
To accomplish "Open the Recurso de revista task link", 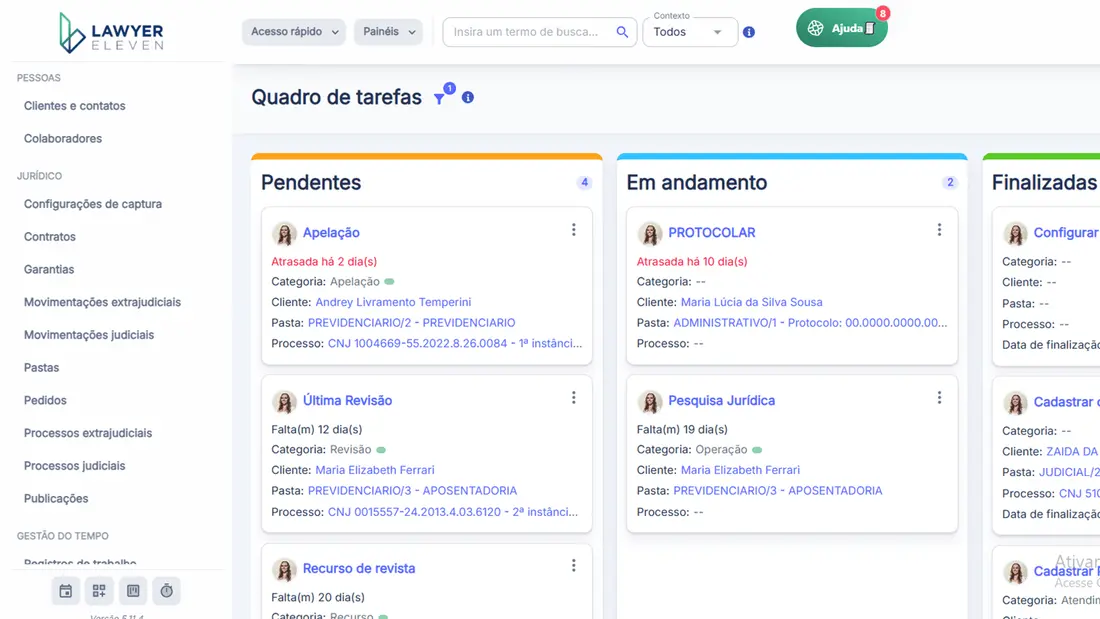I will [x=359, y=568].
